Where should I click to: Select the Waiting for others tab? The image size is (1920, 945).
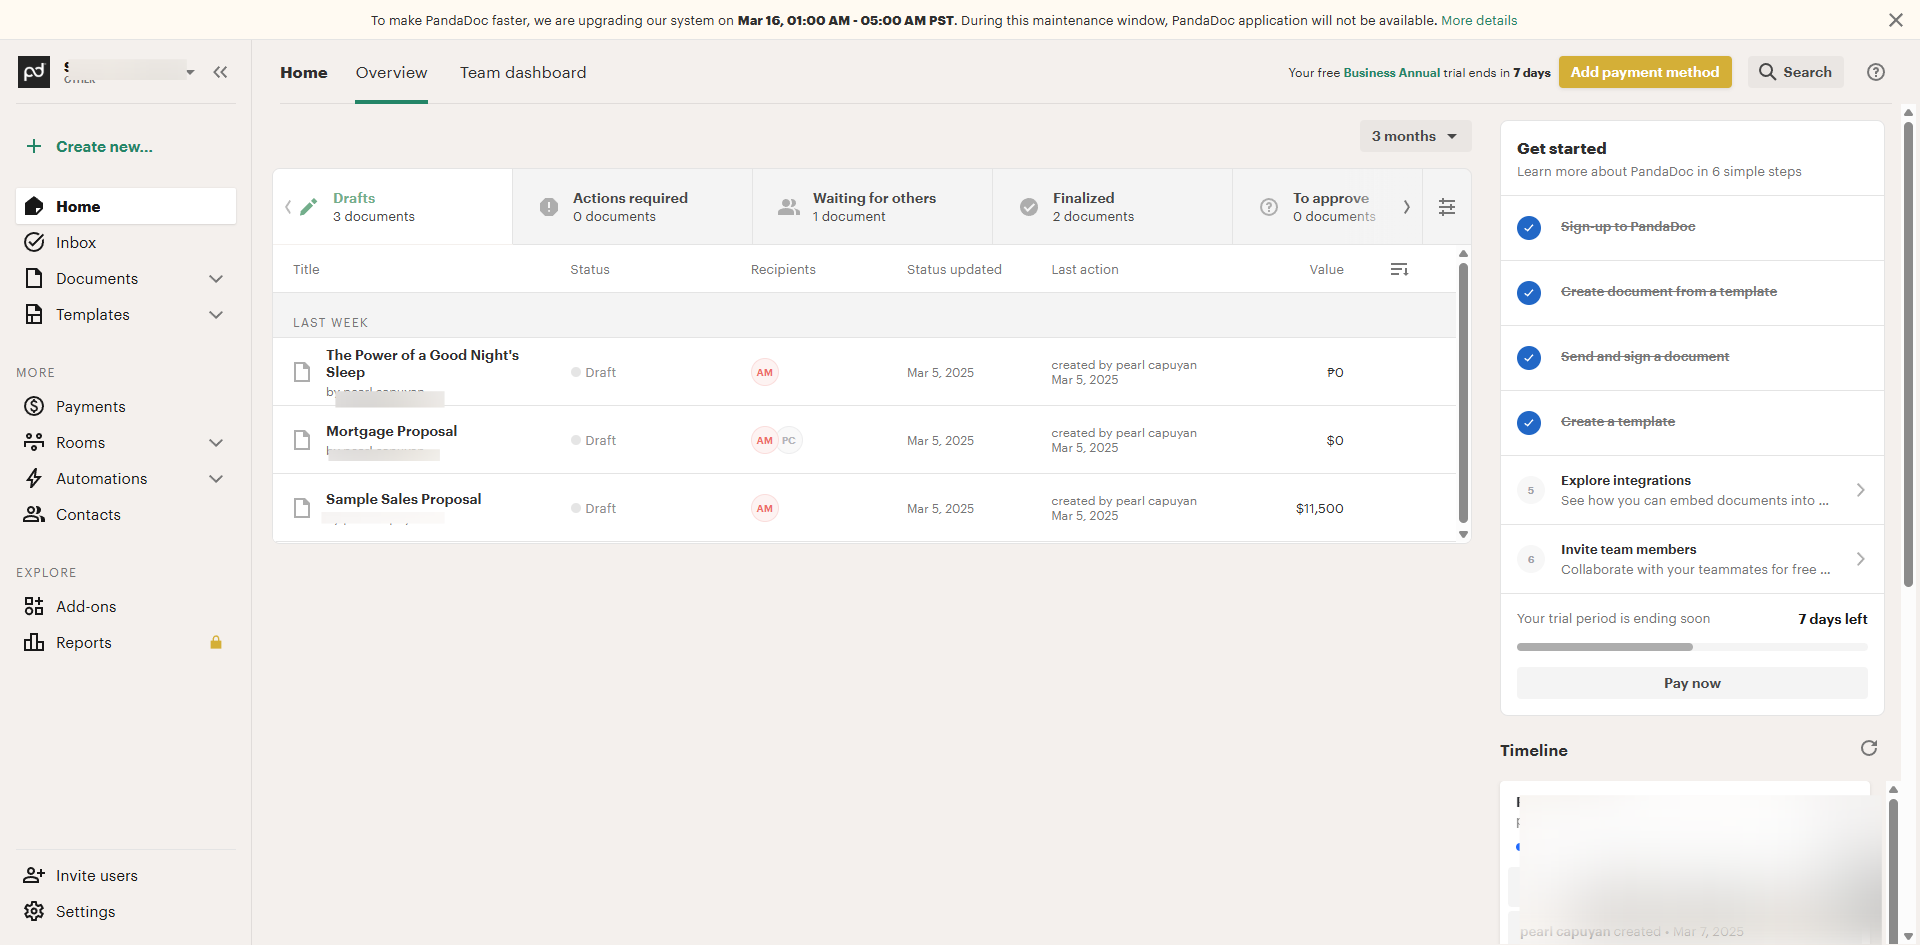(x=872, y=207)
